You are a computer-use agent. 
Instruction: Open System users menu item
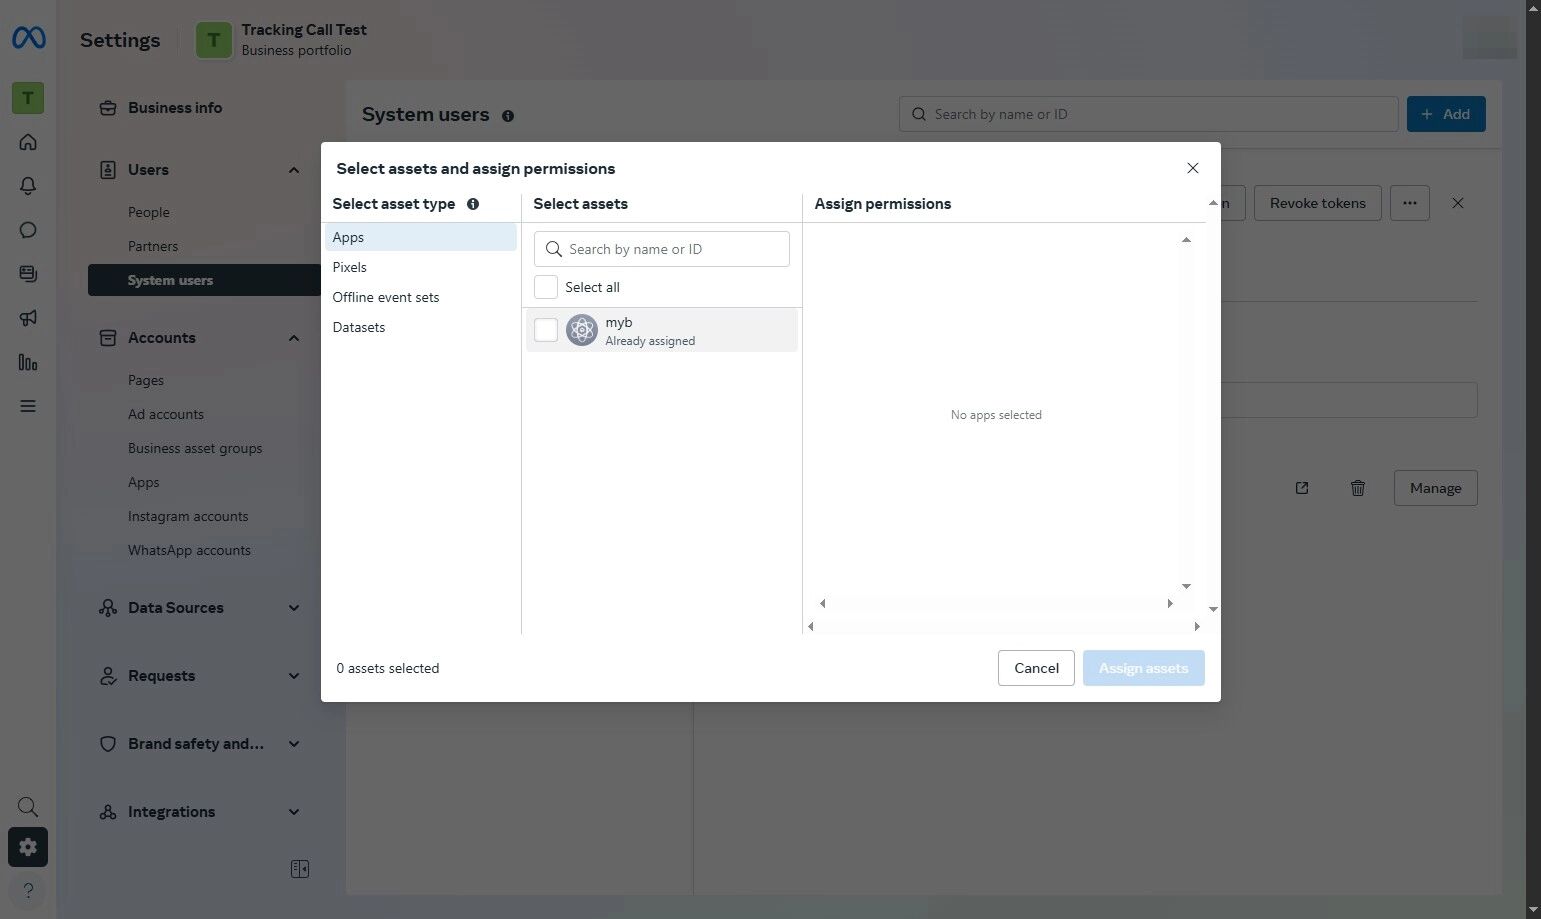tap(204, 280)
